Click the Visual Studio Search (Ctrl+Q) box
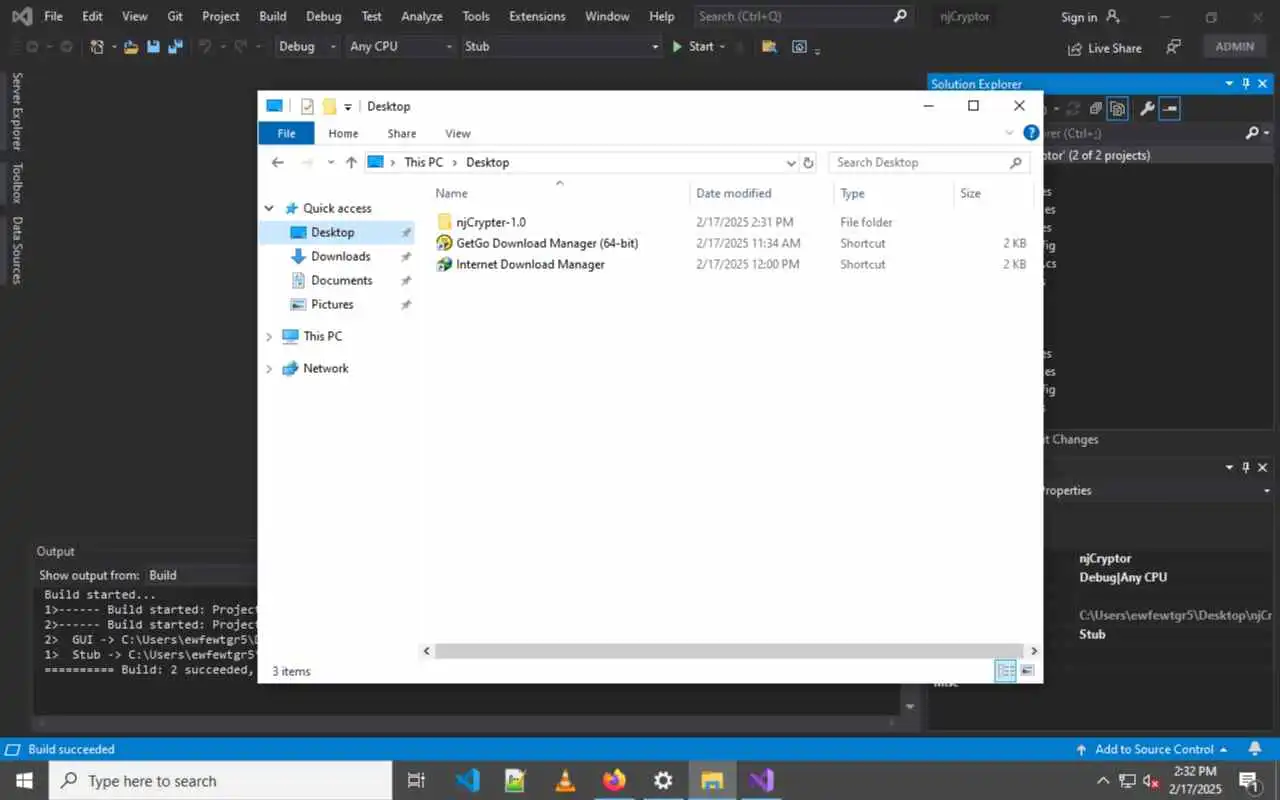Image resolution: width=1280 pixels, height=800 pixels. pos(803,16)
